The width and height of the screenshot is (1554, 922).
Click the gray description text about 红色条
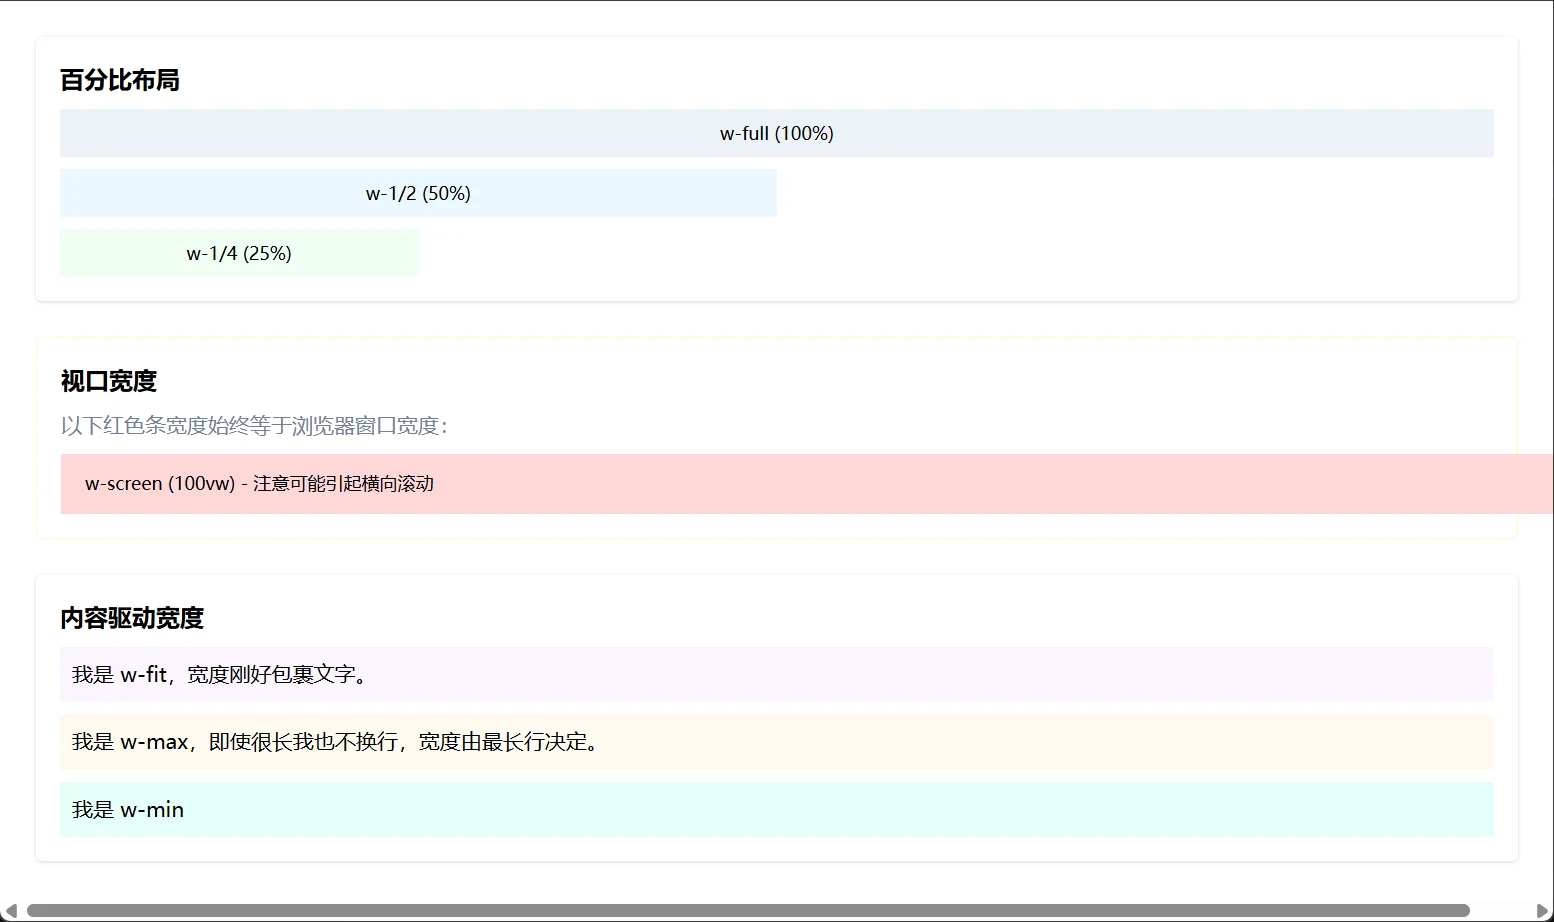click(254, 426)
